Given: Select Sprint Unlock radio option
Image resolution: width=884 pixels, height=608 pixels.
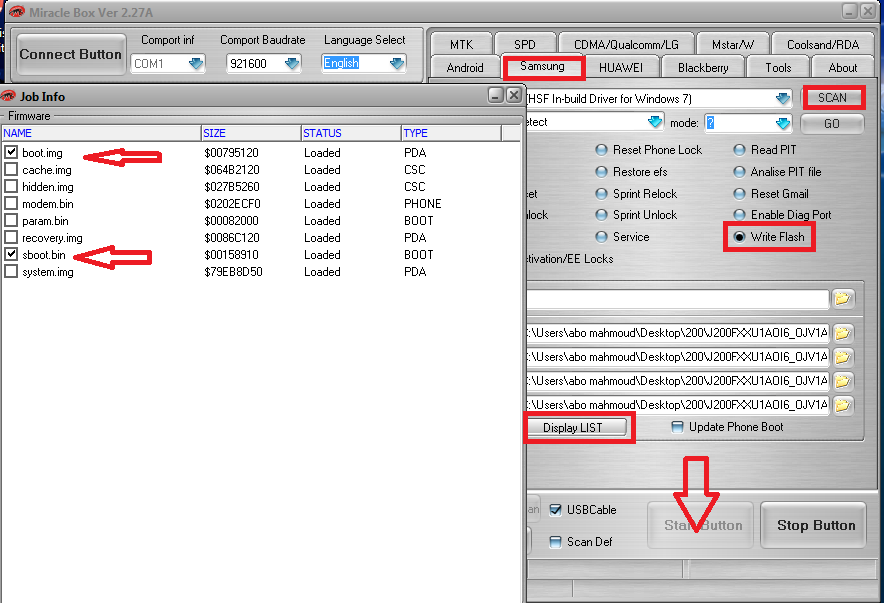Looking at the screenshot, I should [602, 215].
